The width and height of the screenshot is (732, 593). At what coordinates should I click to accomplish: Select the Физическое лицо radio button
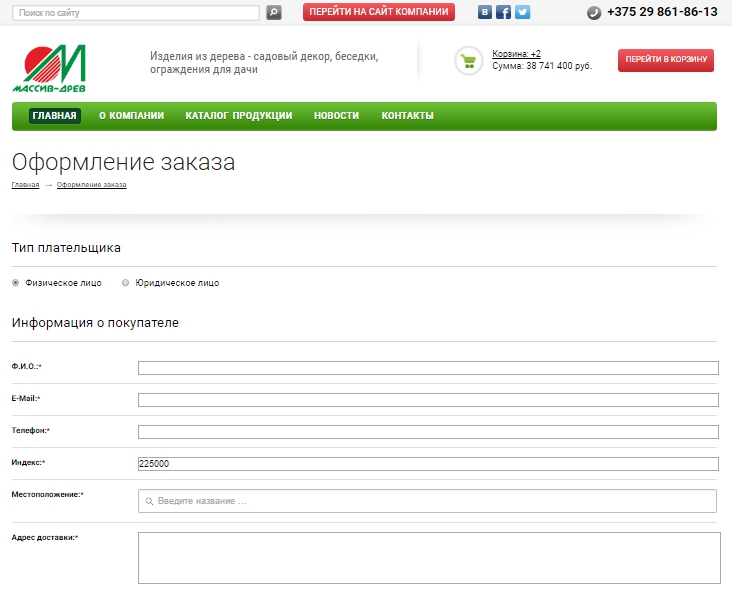click(x=15, y=283)
